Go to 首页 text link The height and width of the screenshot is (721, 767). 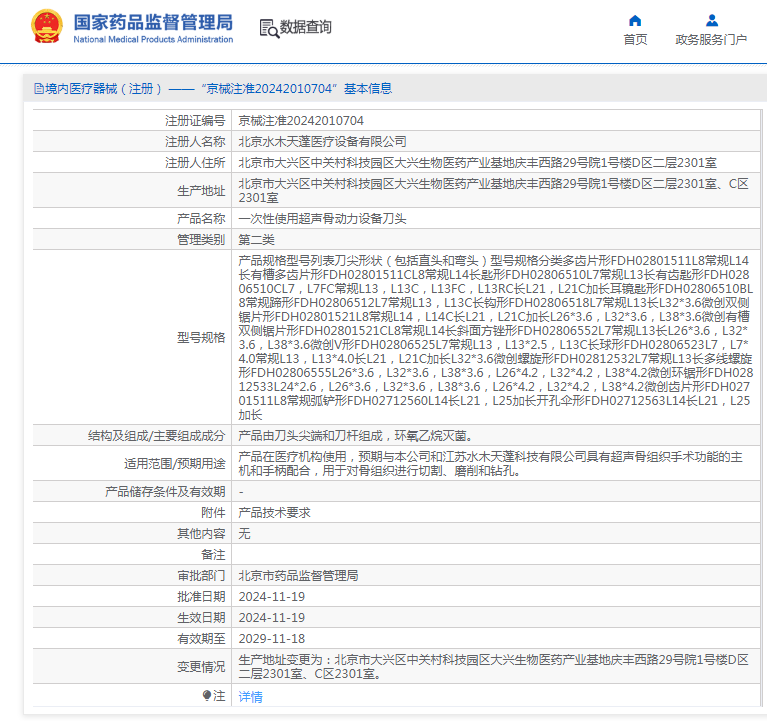(635, 40)
